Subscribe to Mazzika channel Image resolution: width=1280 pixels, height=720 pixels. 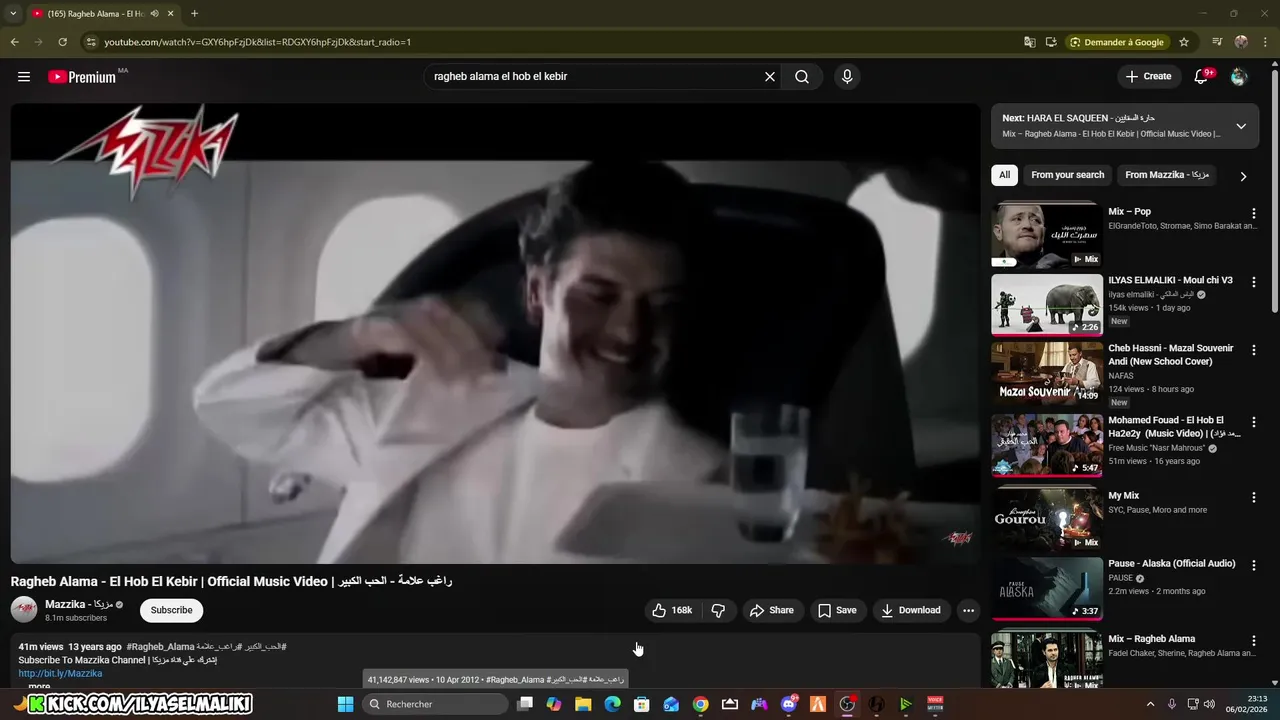pos(172,610)
